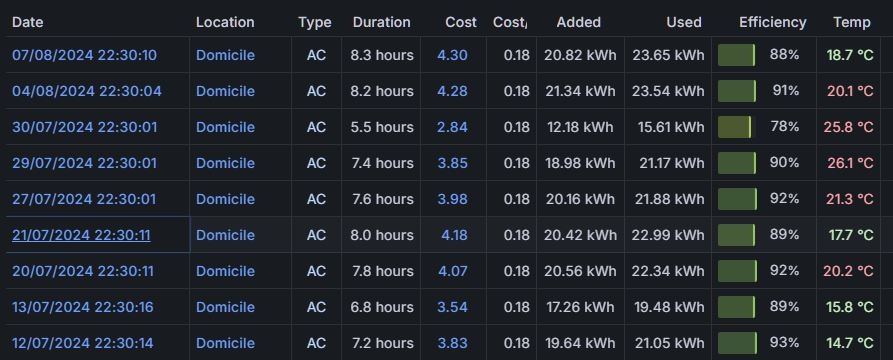This screenshot has width=893, height=360.
Task: Open the 12/07/2024 22:30:14 charge link
Action: (83, 343)
